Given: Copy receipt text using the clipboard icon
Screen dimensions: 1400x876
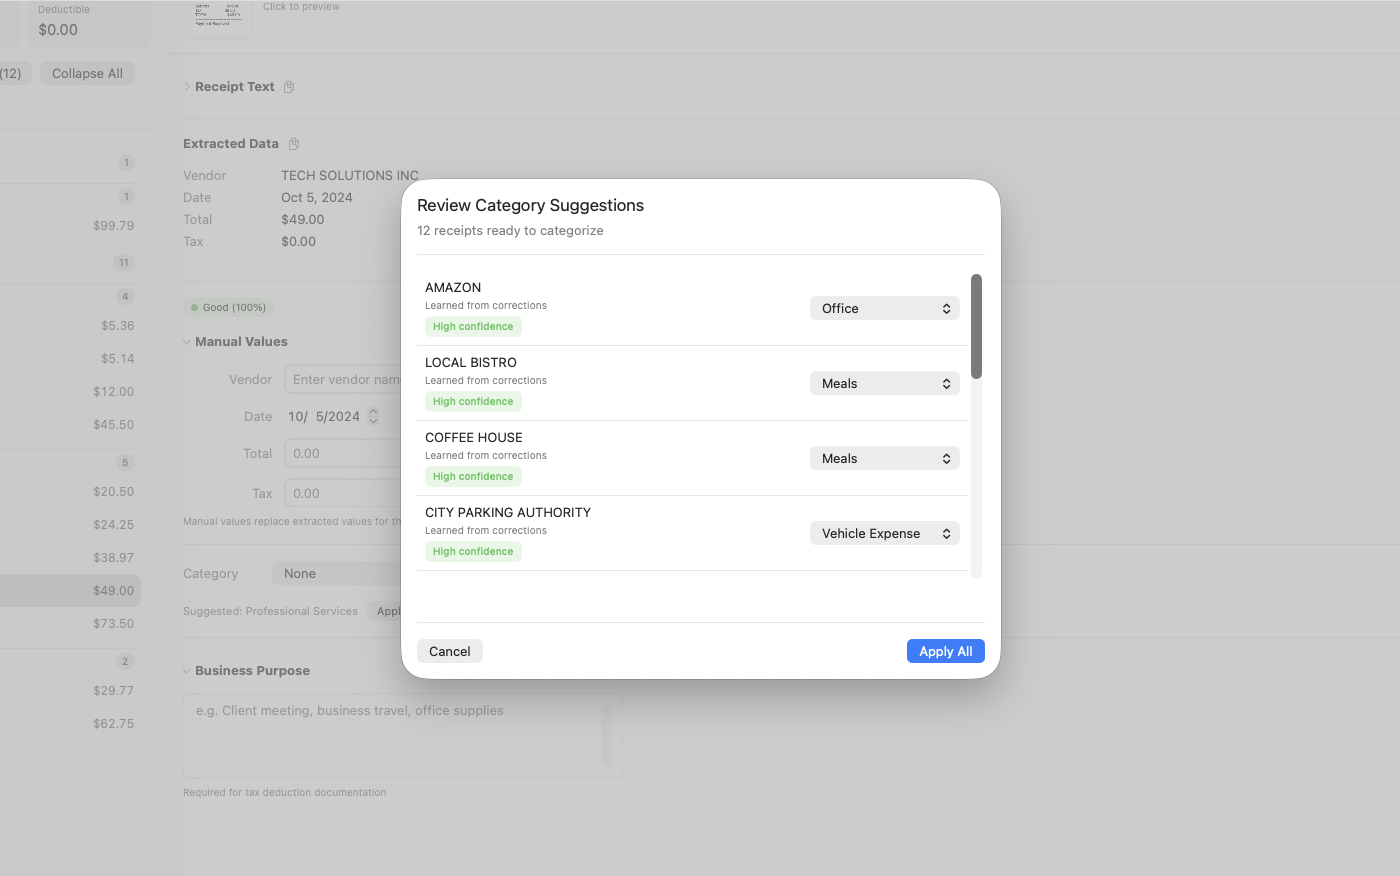Looking at the screenshot, I should point(289,86).
